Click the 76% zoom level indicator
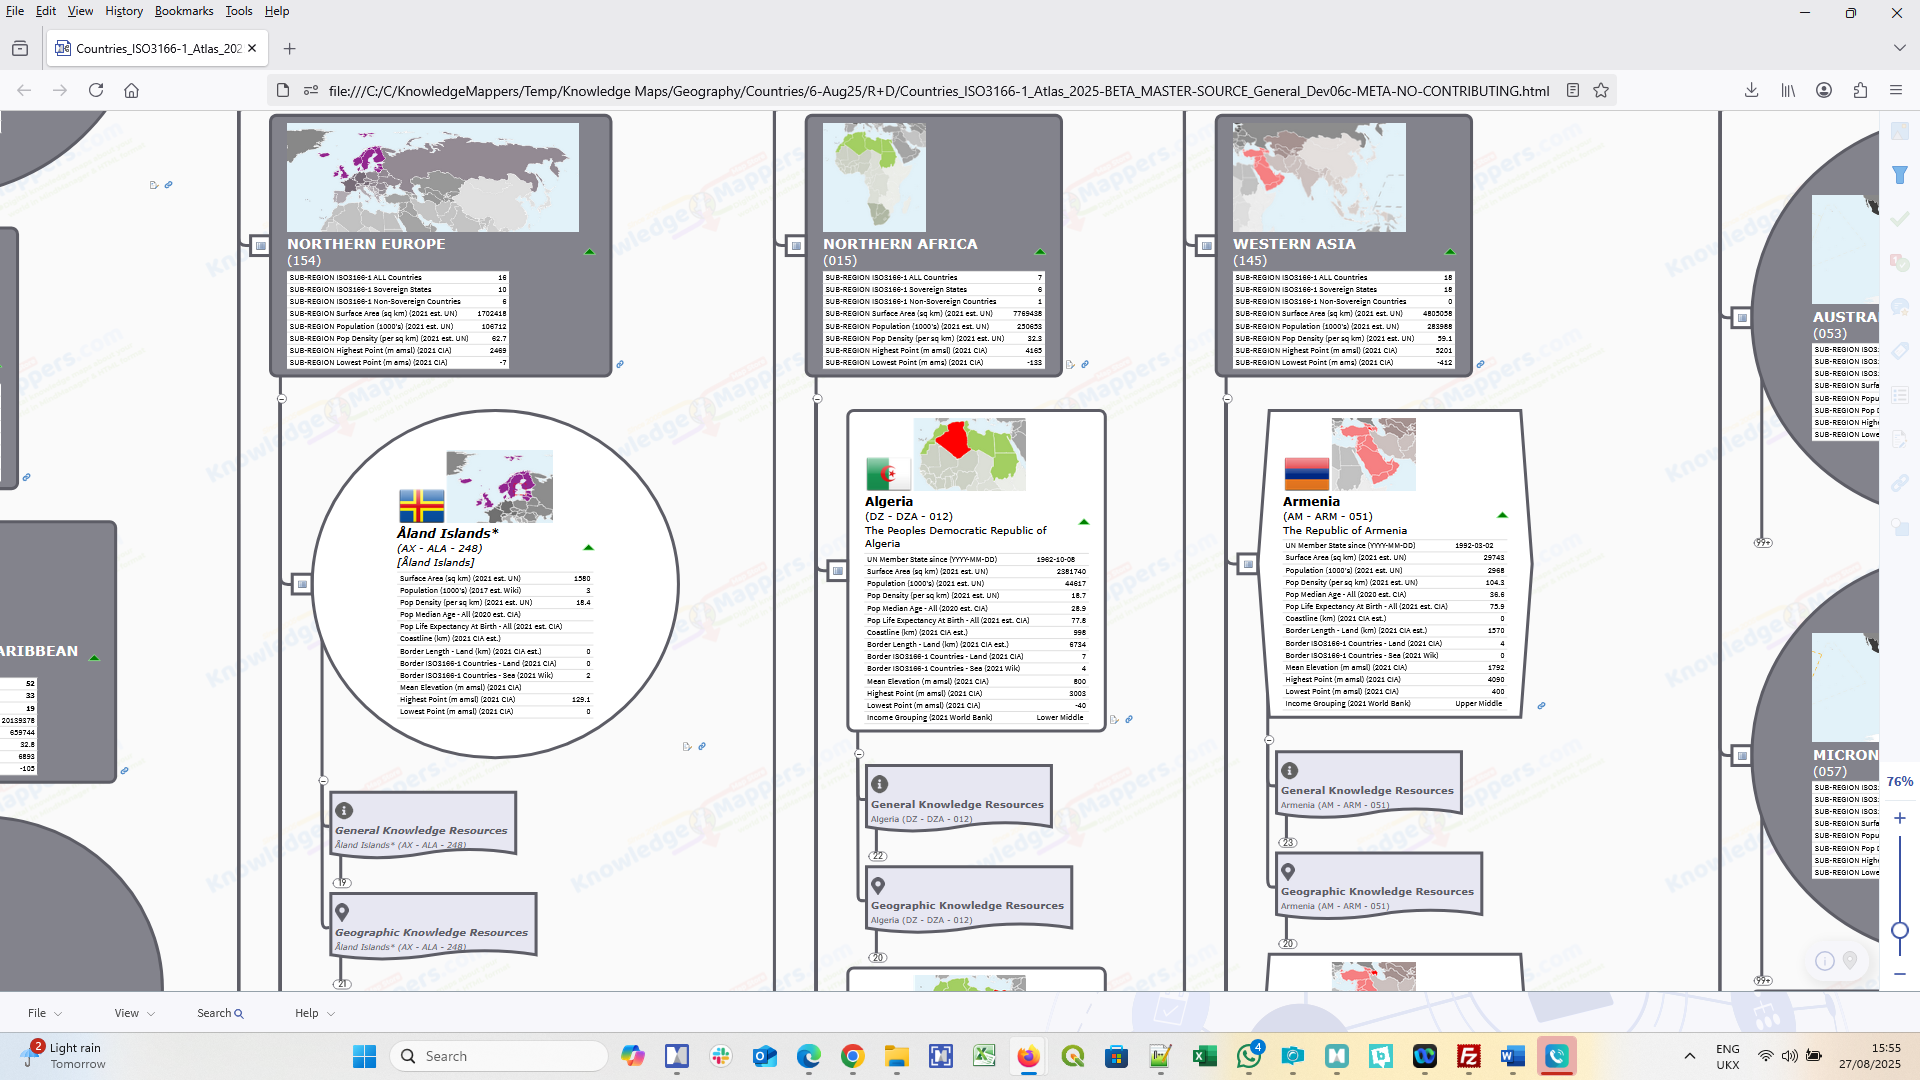This screenshot has width=1920, height=1080. 1900,782
